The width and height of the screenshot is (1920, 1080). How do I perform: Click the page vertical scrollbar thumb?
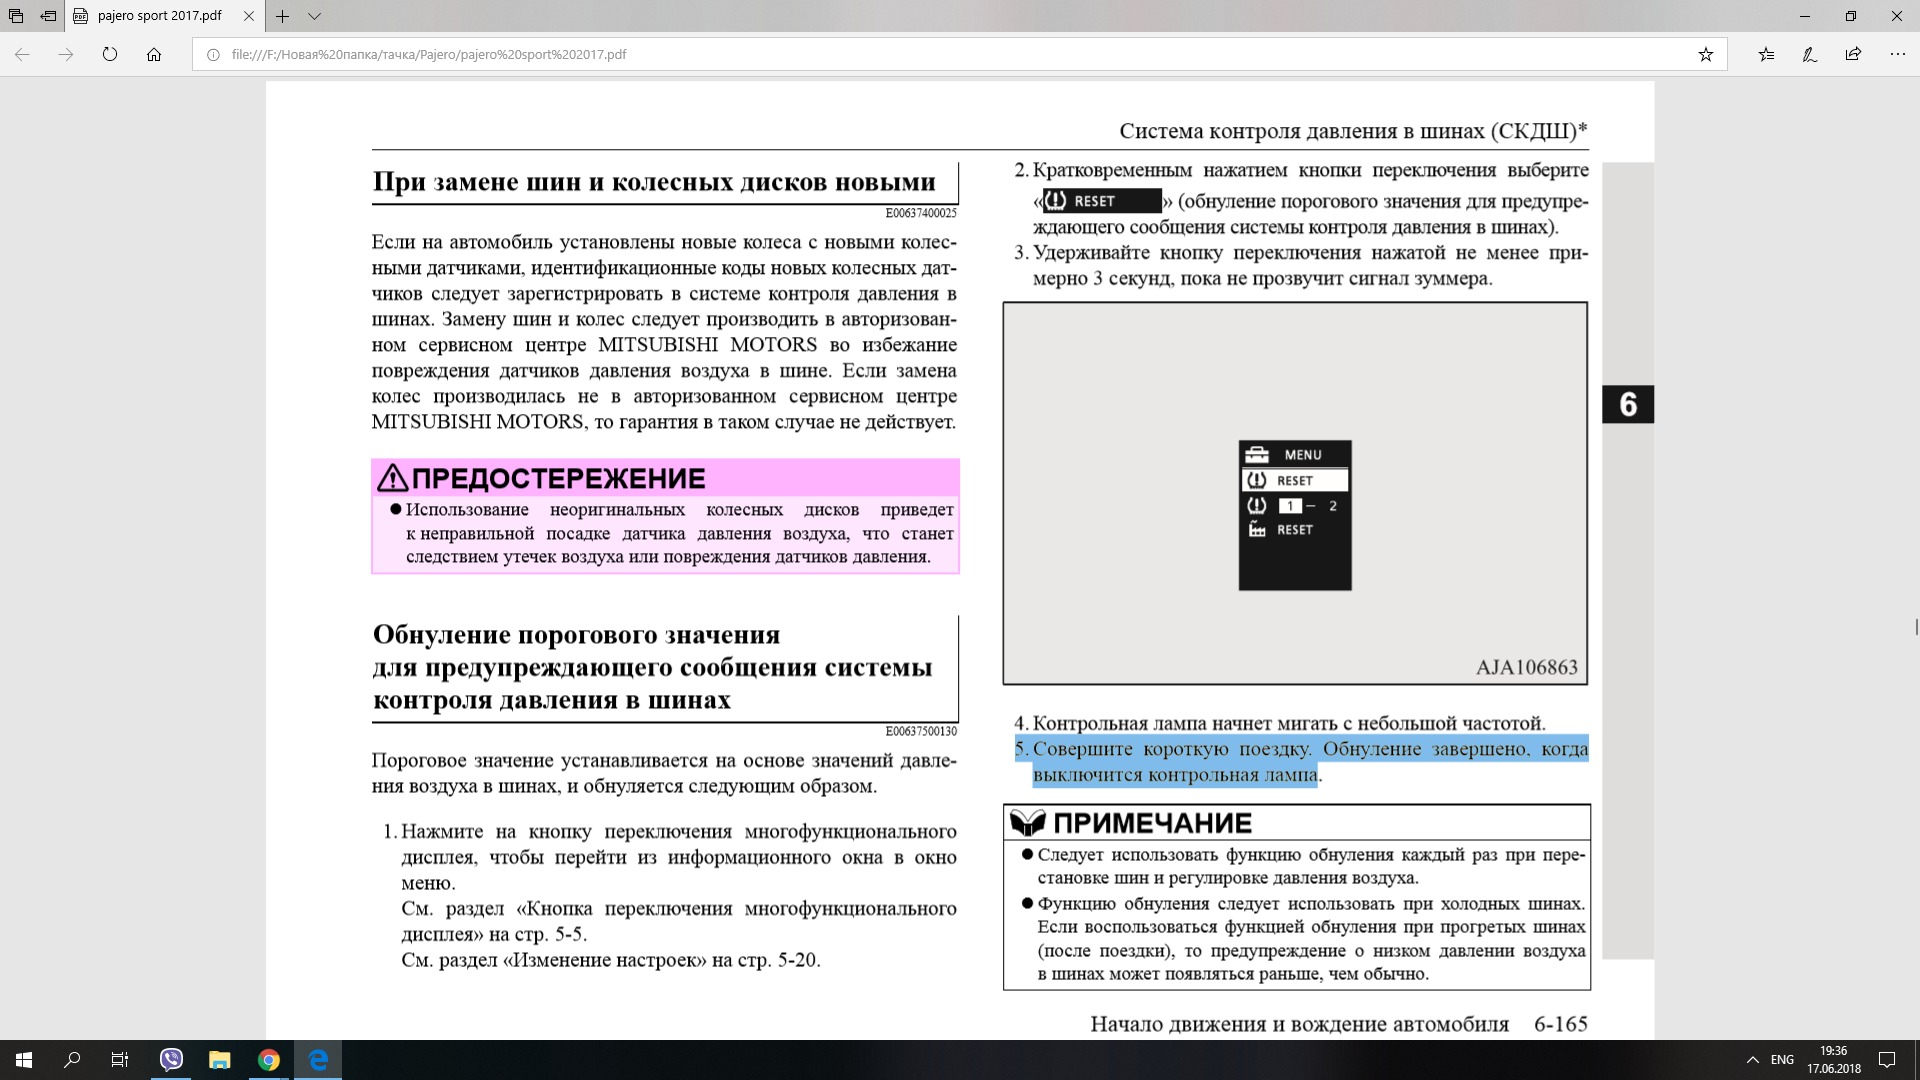[x=1916, y=627]
